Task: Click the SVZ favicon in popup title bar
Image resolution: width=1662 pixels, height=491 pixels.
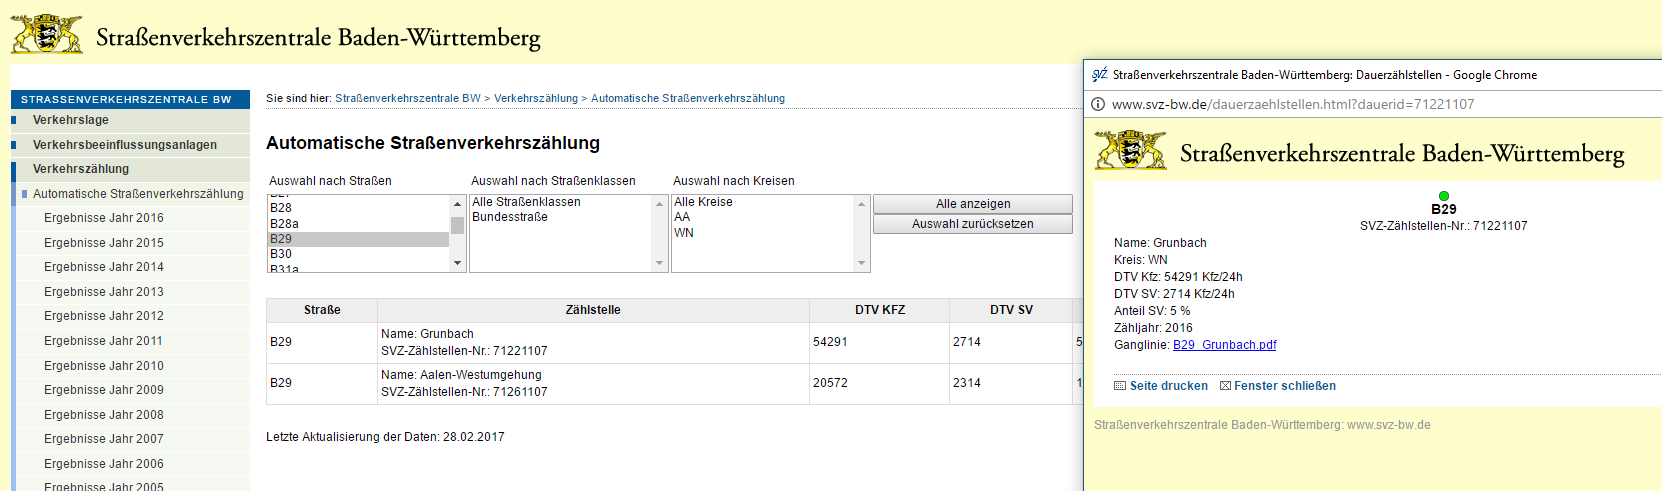Action: [x=1099, y=75]
